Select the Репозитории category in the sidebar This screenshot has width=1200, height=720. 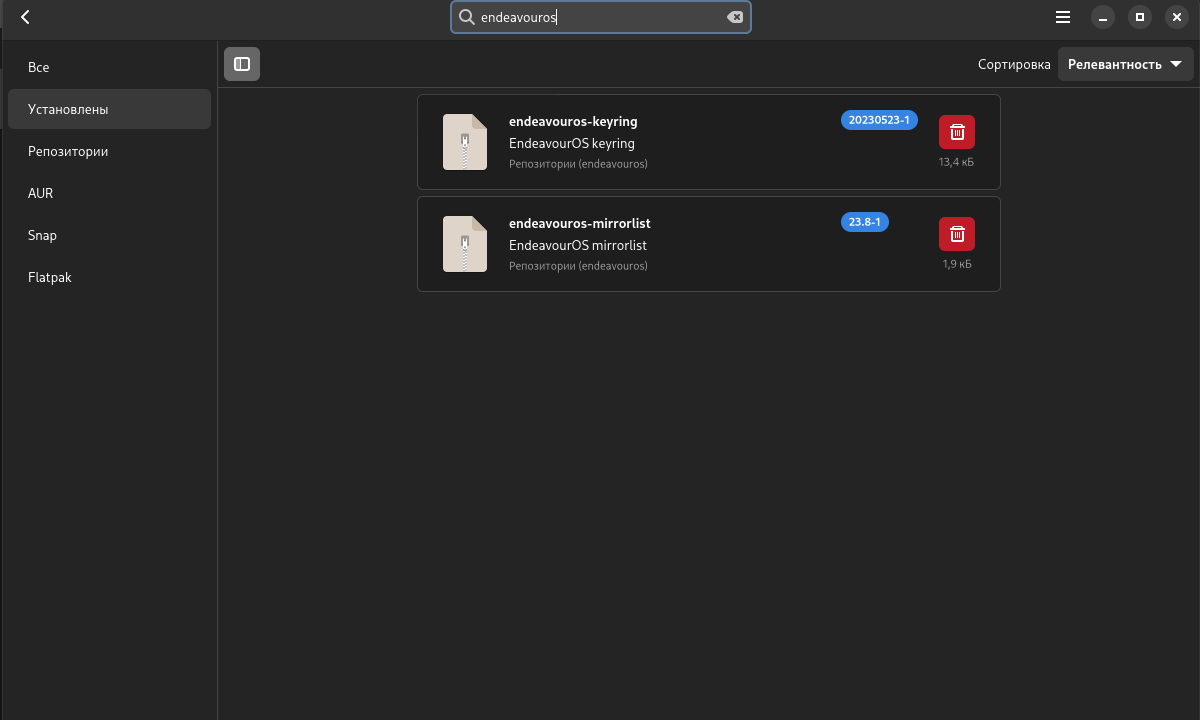109,151
